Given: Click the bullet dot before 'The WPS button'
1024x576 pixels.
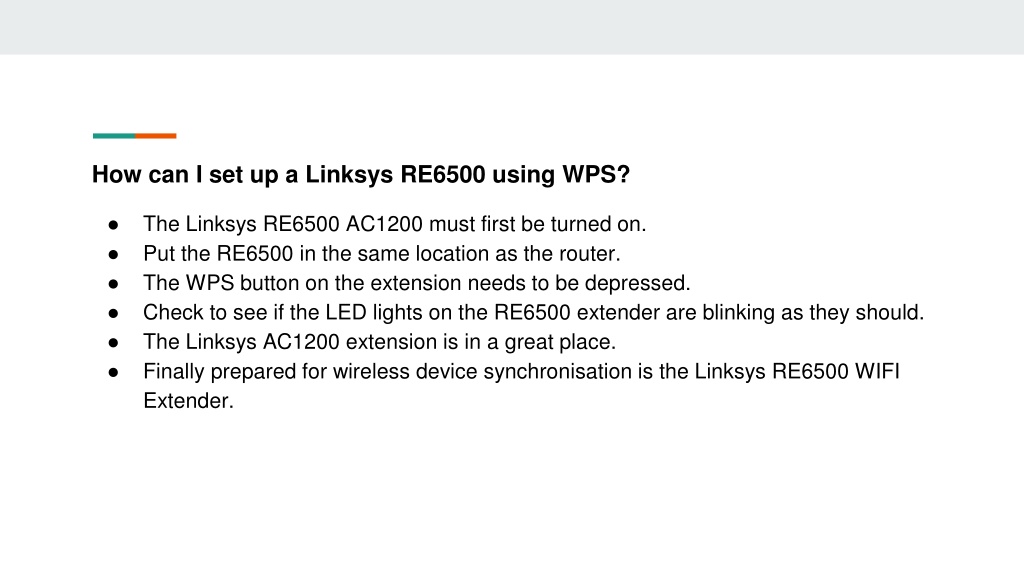Looking at the screenshot, I should point(114,283).
